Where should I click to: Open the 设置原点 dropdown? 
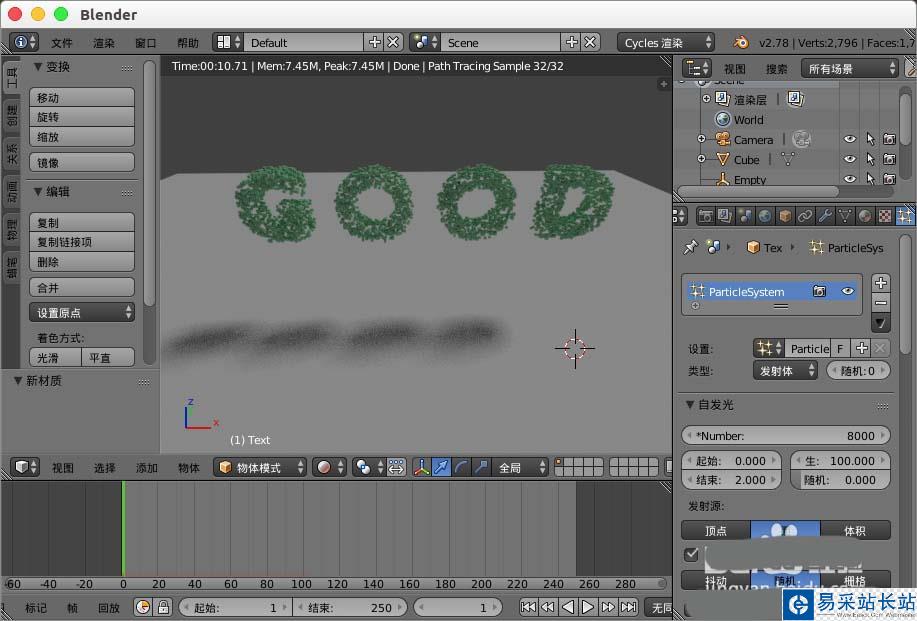tap(82, 312)
